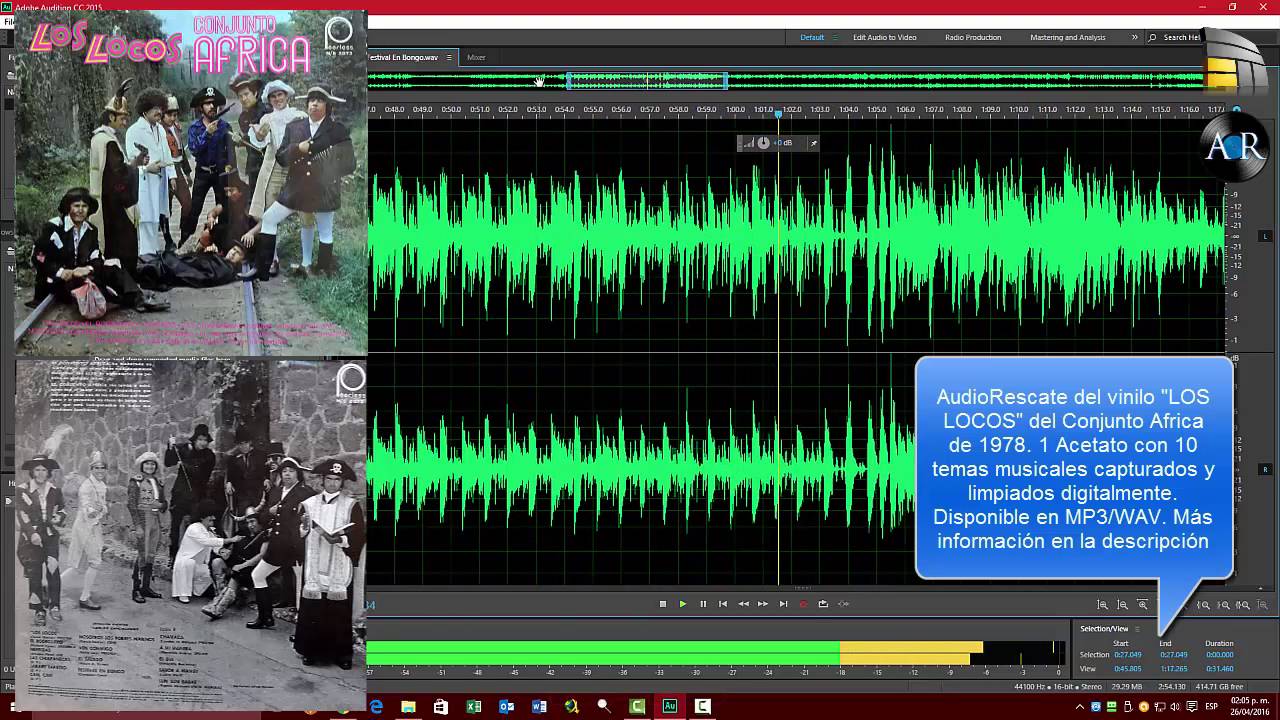1280x720 pixels.
Task: Click View End value 1:17.265
Action: point(1174,668)
